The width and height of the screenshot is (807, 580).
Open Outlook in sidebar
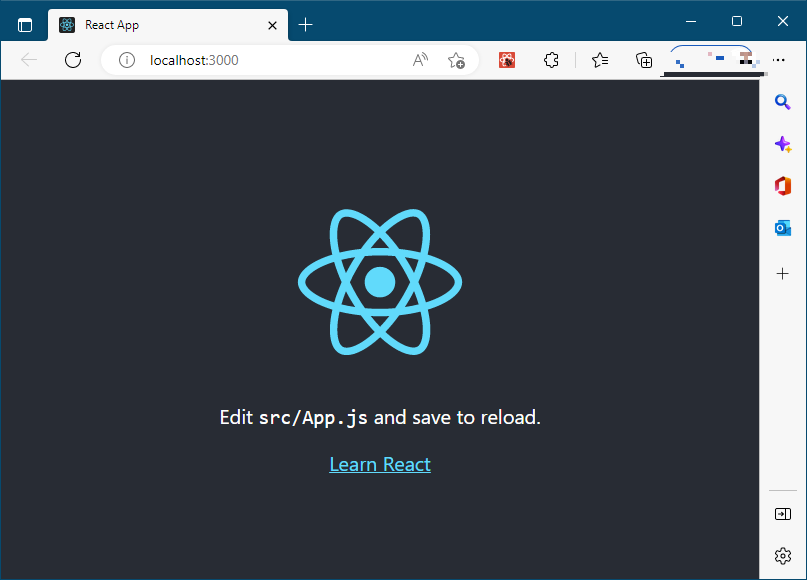pyautogui.click(x=783, y=228)
